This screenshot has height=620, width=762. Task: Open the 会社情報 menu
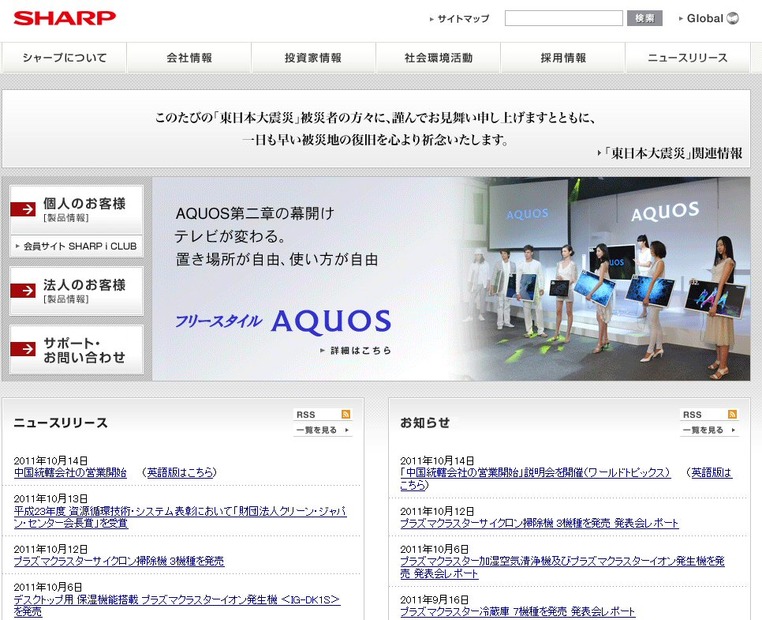pyautogui.click(x=189, y=58)
